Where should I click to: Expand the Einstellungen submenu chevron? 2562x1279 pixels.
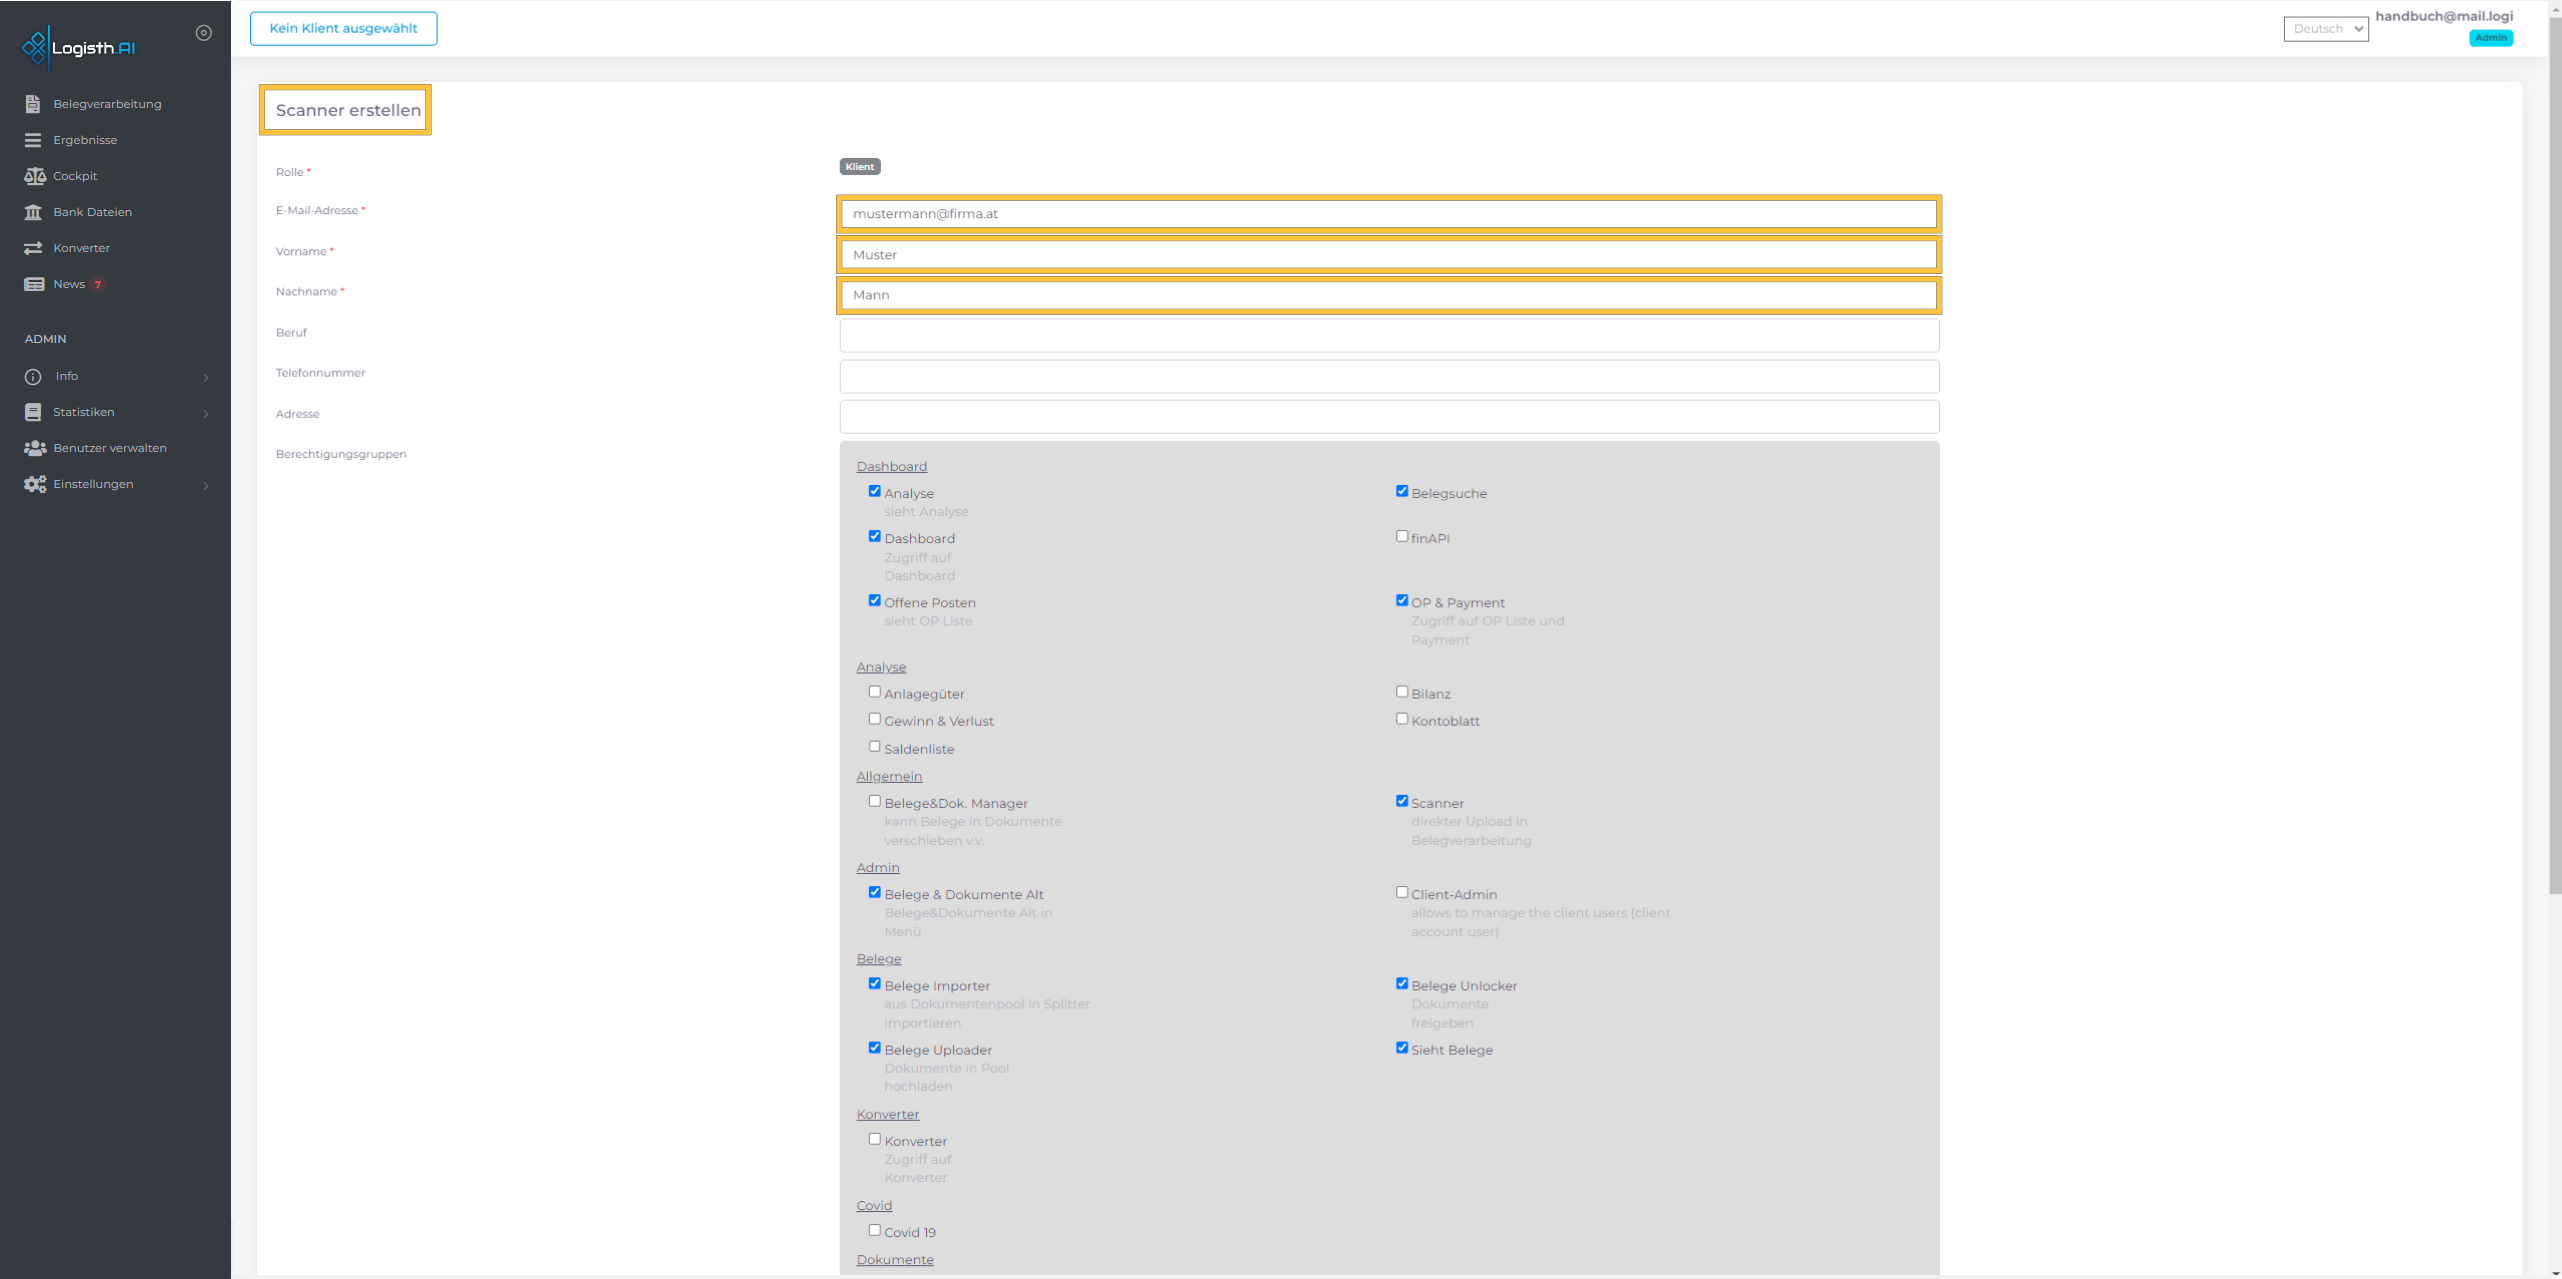(206, 486)
